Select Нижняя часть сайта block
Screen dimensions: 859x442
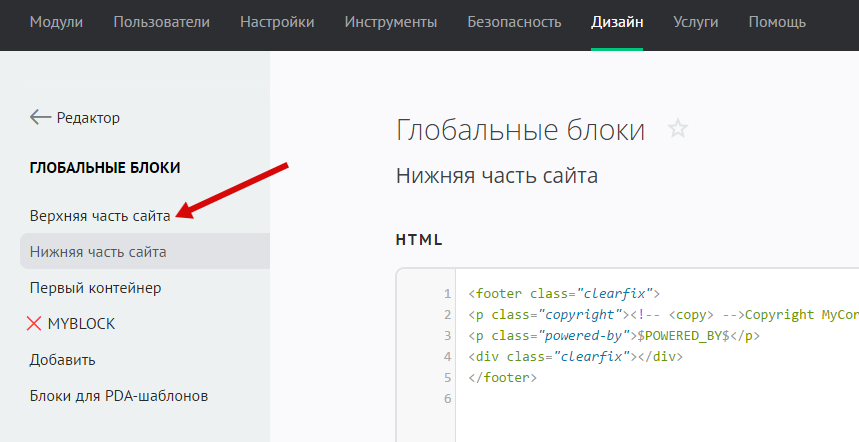point(98,252)
